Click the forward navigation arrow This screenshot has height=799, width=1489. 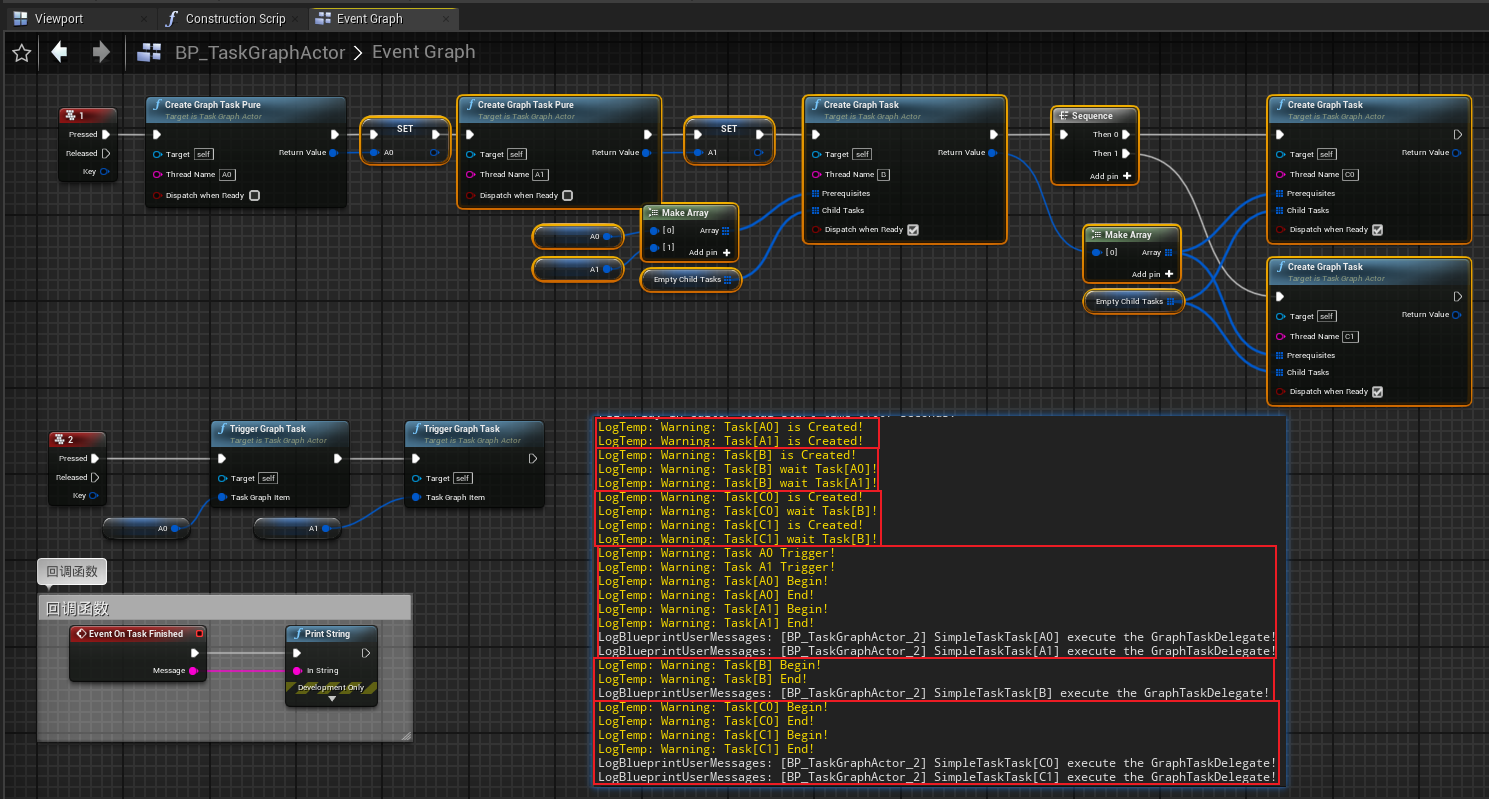pos(100,52)
